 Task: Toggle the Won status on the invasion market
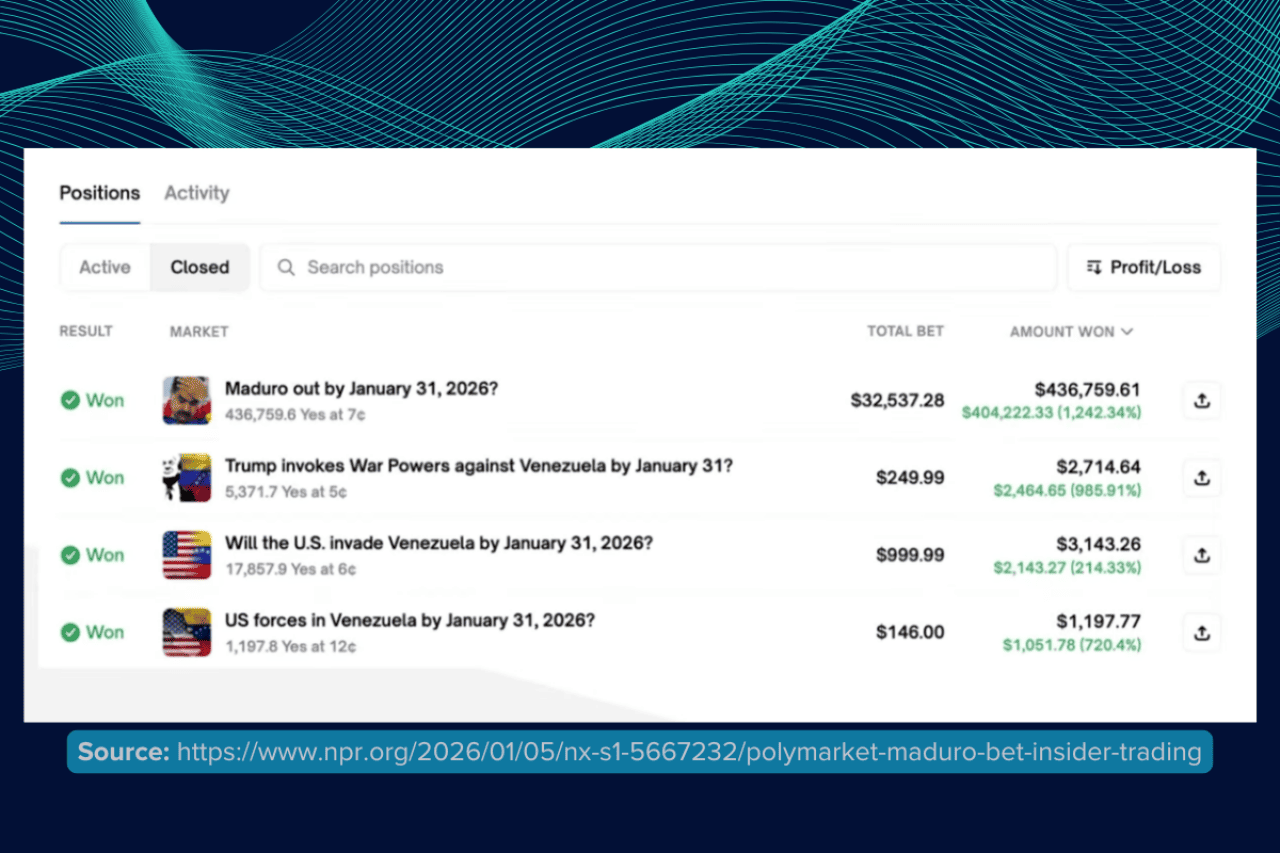pos(92,555)
